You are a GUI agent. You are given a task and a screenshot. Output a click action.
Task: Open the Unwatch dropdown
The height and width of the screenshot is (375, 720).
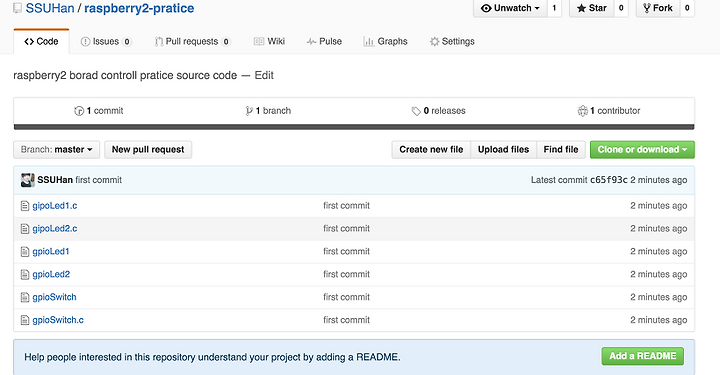[x=510, y=8]
